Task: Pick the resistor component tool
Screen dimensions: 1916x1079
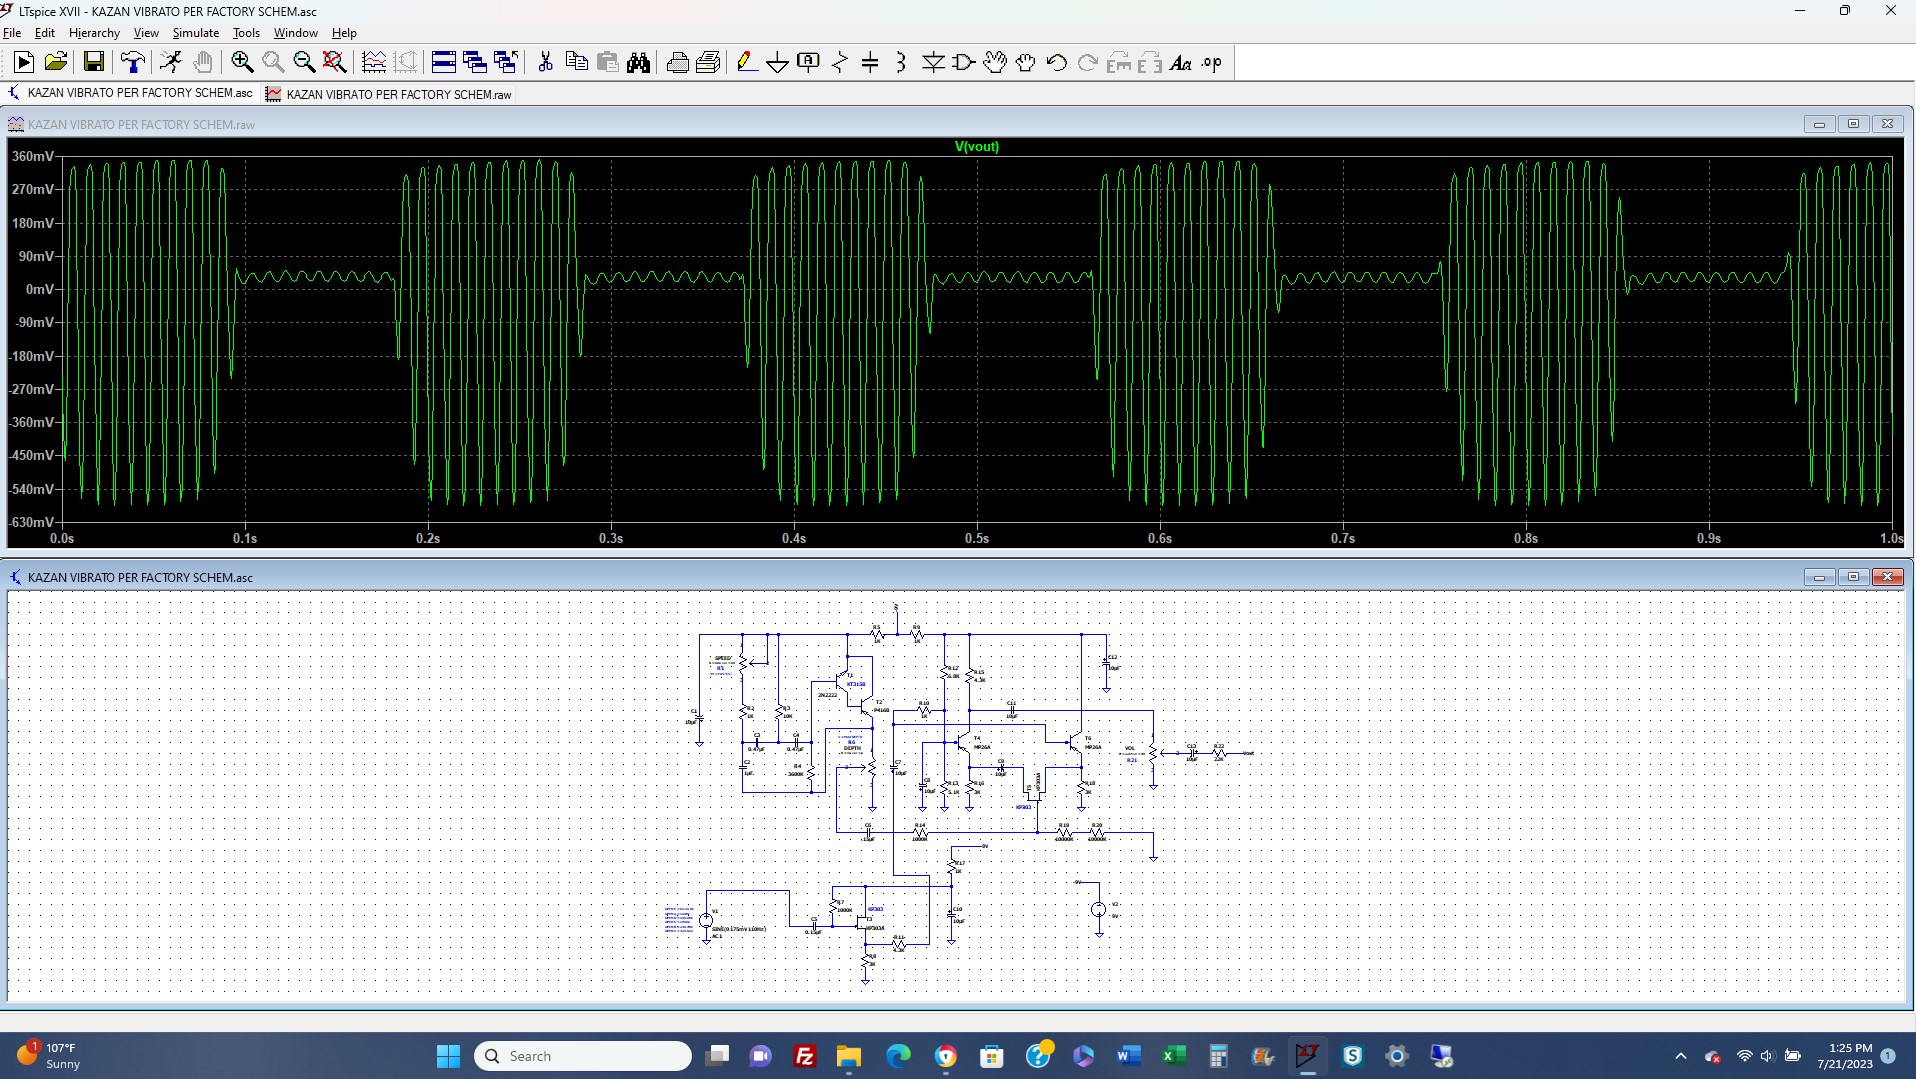Action: pyautogui.click(x=840, y=63)
